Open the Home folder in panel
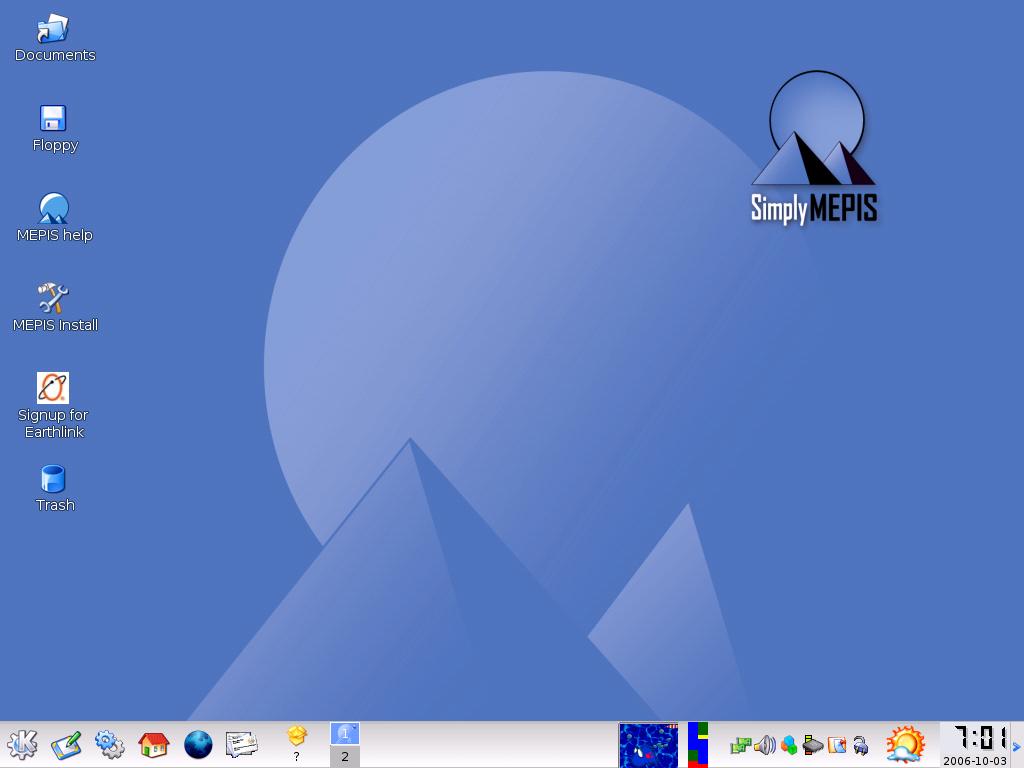This screenshot has height=768, width=1024. pyautogui.click(x=153, y=745)
